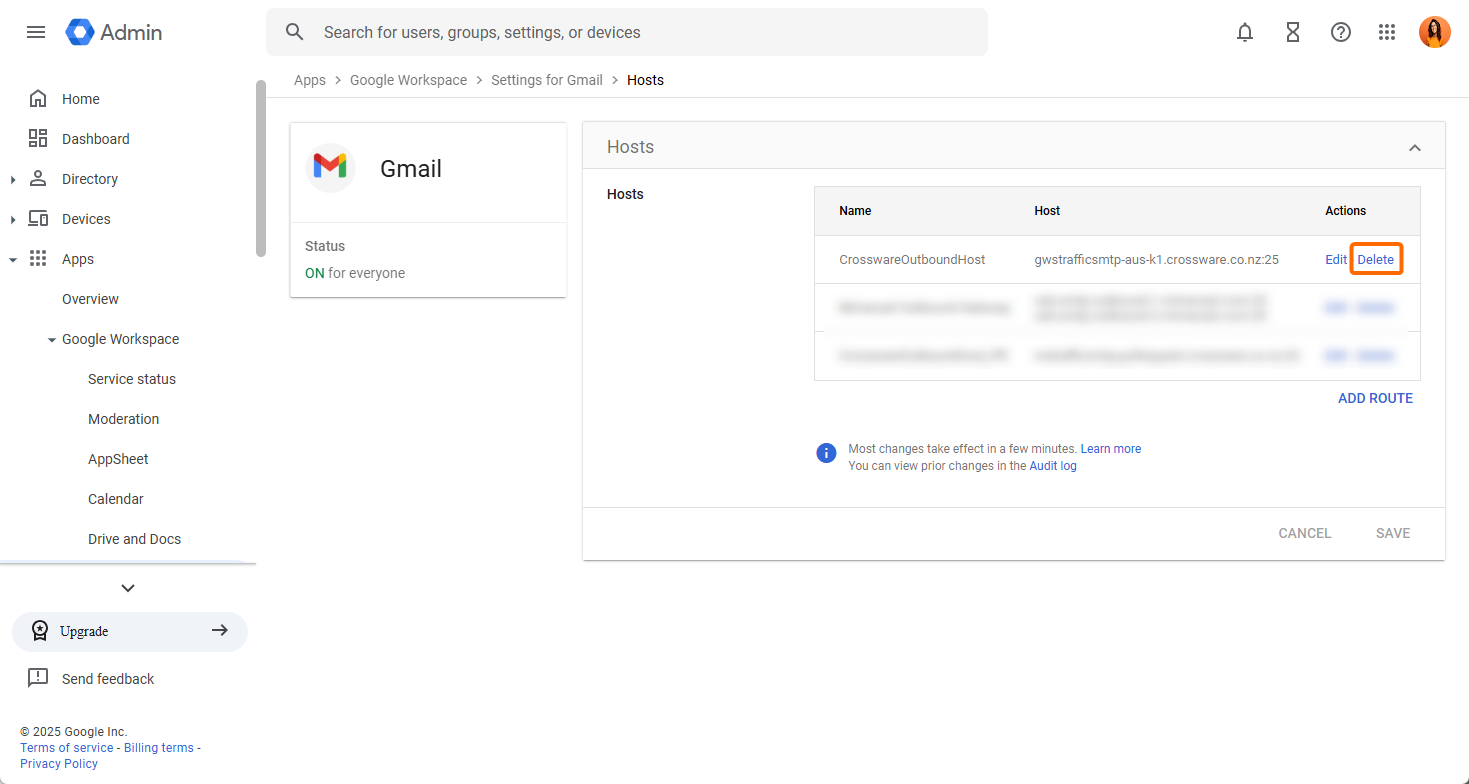This screenshot has height=784, width=1469.
Task: Click the ADD ROUTE button
Action: (x=1375, y=398)
